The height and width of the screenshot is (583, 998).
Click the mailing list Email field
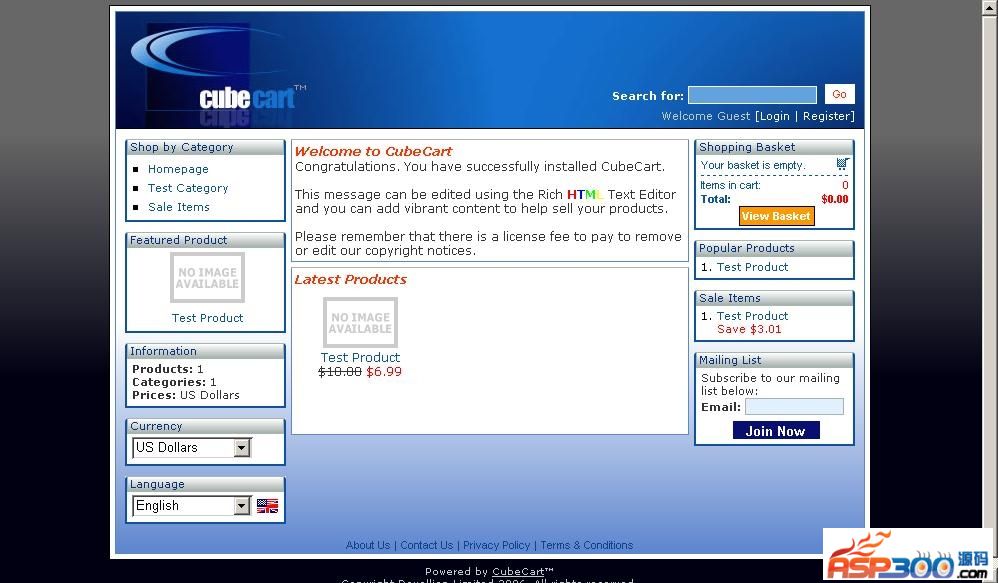point(794,407)
